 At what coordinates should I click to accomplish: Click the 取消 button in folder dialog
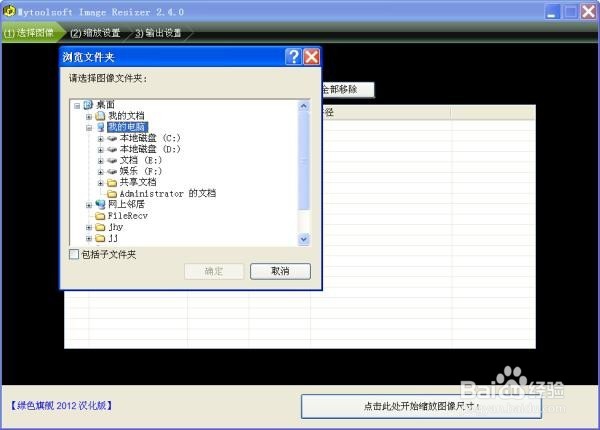pos(280,271)
